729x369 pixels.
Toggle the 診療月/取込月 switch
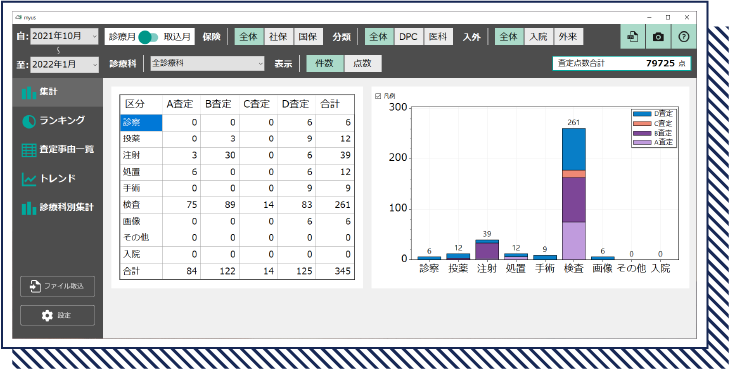tap(149, 37)
